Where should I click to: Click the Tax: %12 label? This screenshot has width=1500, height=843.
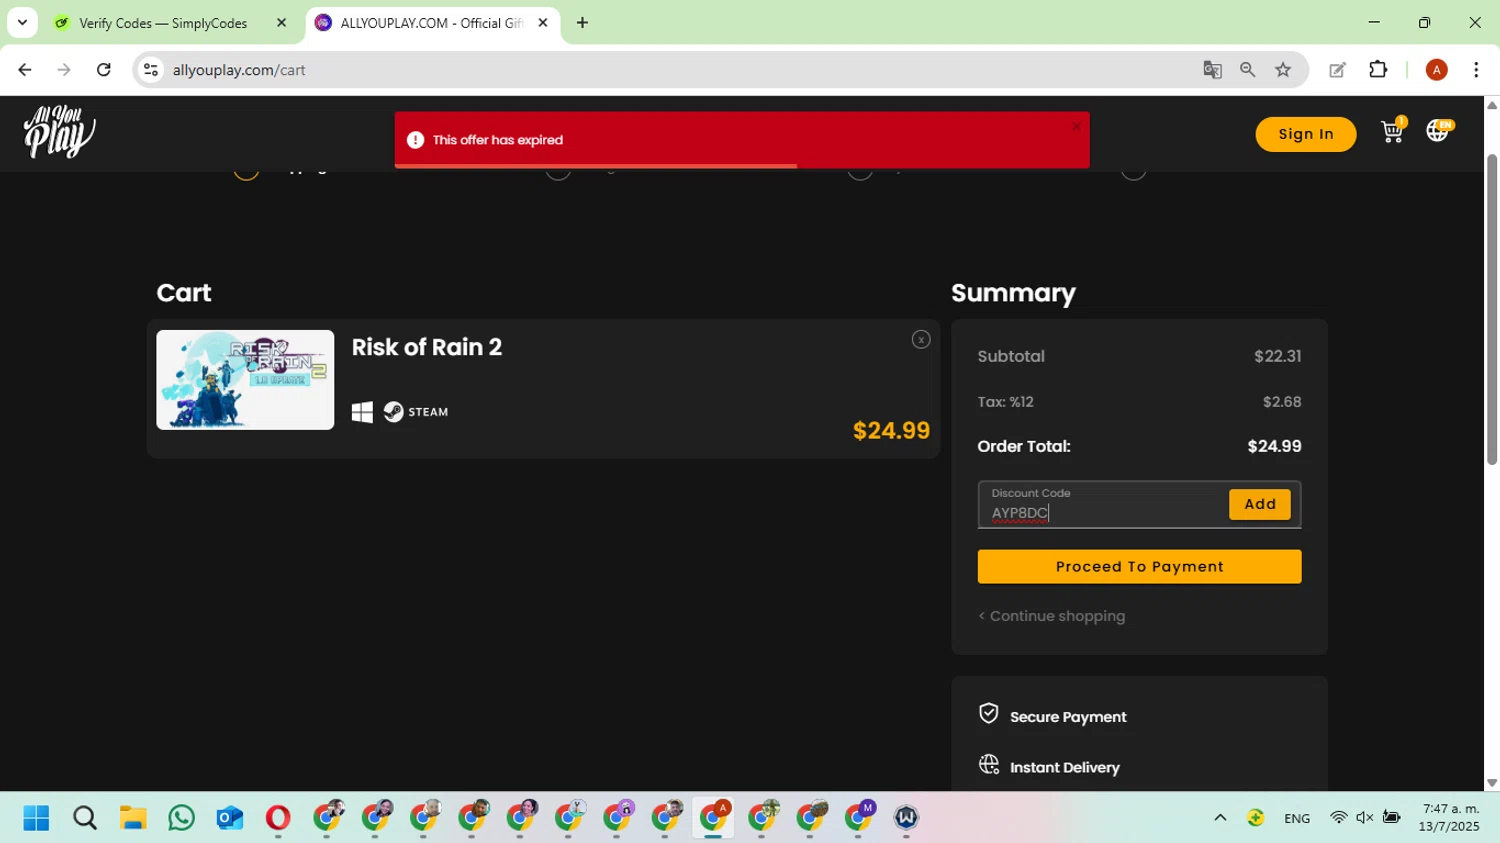[x=1005, y=402]
